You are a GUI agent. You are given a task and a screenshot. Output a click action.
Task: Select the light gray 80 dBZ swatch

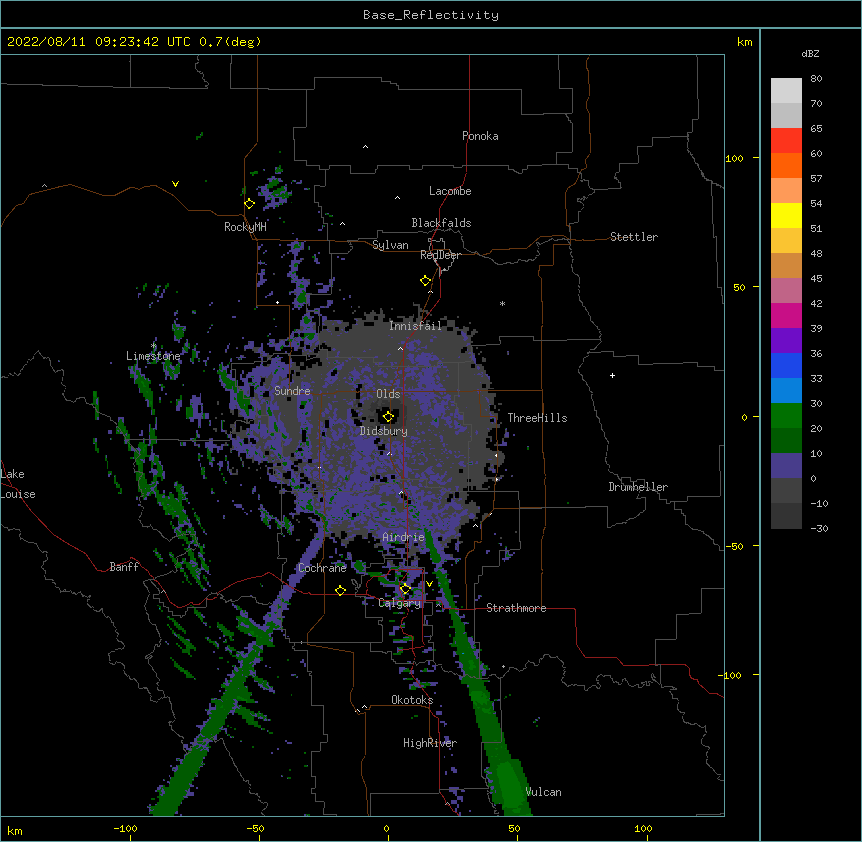786,90
